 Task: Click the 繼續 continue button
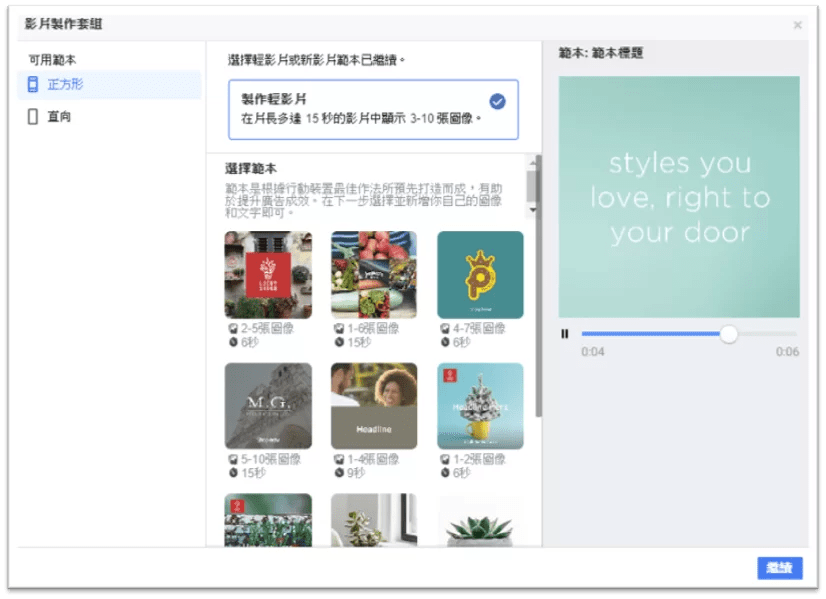click(x=780, y=568)
